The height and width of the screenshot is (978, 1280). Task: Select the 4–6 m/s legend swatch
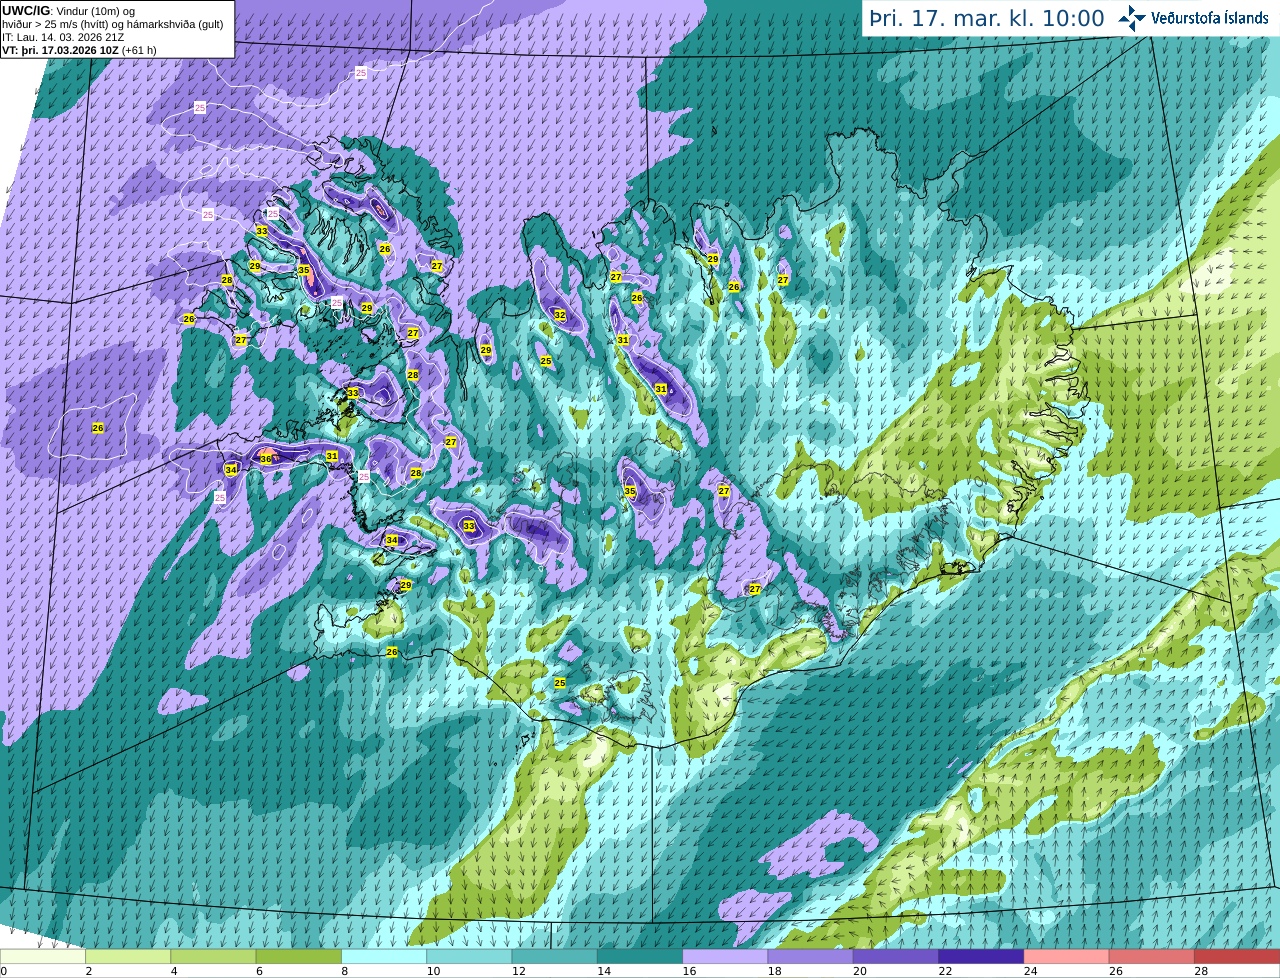click(x=213, y=956)
